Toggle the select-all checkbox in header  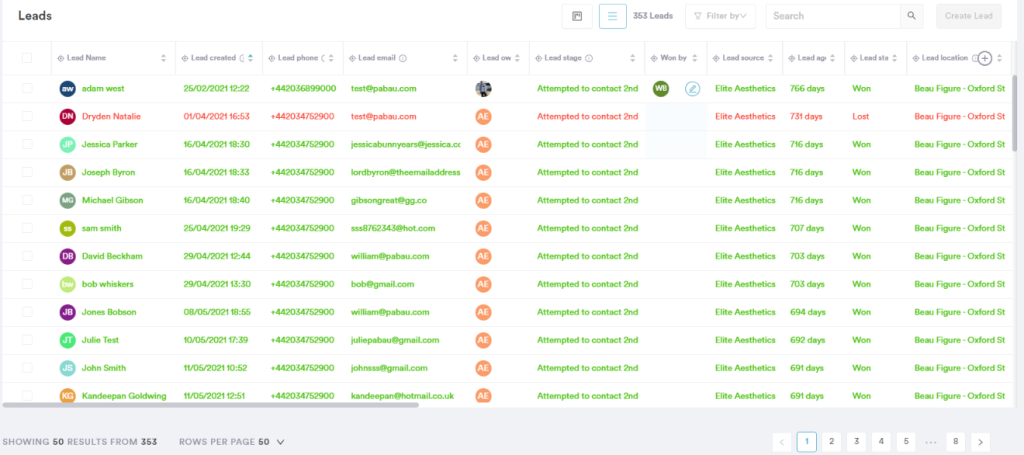(27, 59)
